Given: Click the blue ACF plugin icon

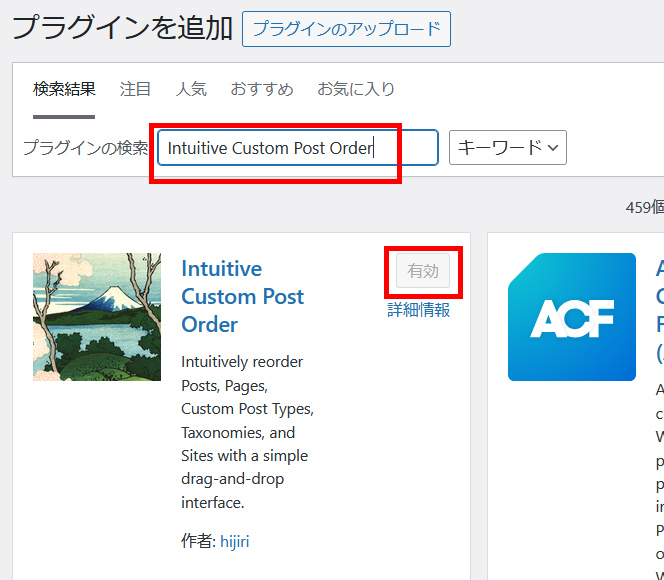Looking at the screenshot, I should 571,317.
